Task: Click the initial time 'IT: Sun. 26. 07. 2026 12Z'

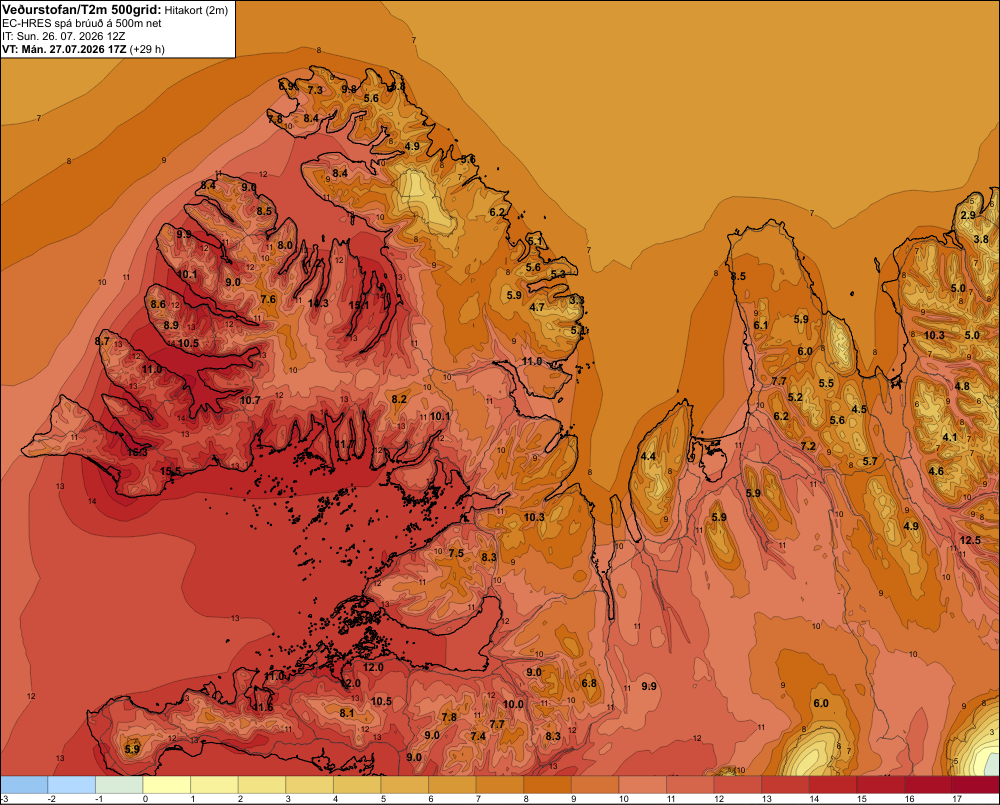Action: tap(63, 36)
